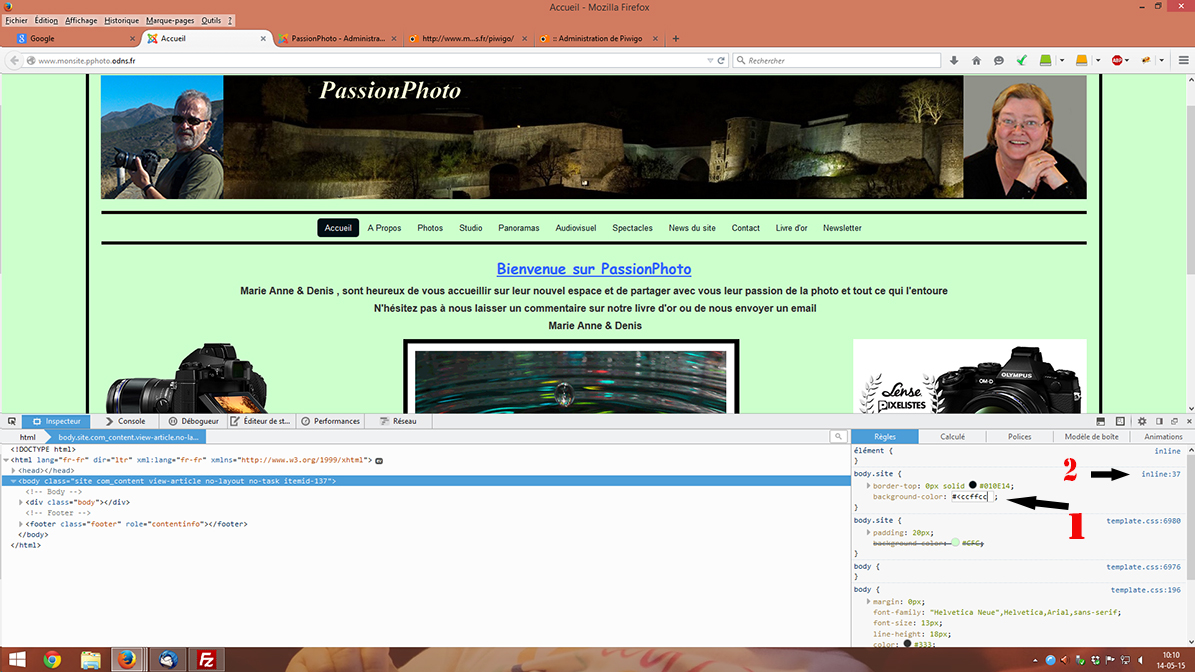The image size is (1195, 672).
Task: Open the Firefox downloads arrow icon
Action: coord(954,61)
